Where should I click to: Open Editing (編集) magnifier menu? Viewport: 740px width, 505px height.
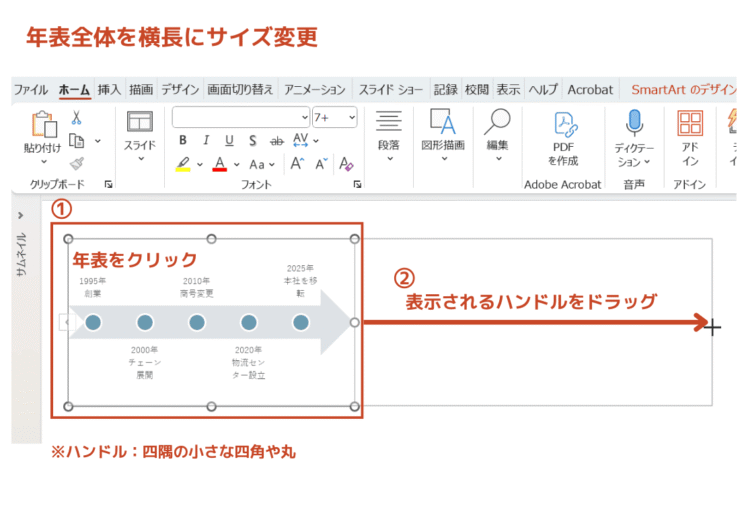click(x=497, y=135)
